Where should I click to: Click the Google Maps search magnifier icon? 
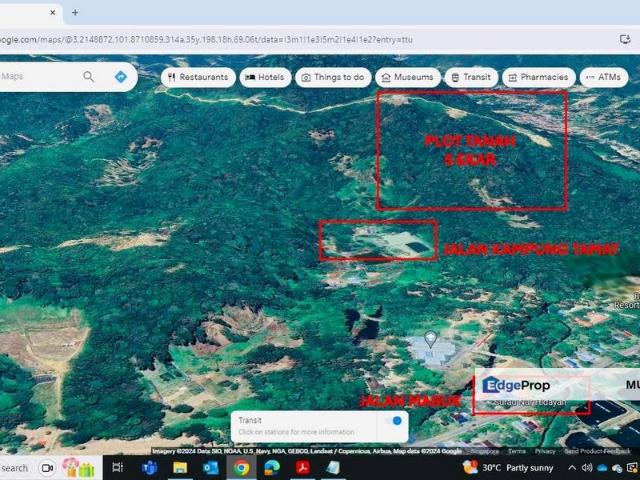[89, 76]
